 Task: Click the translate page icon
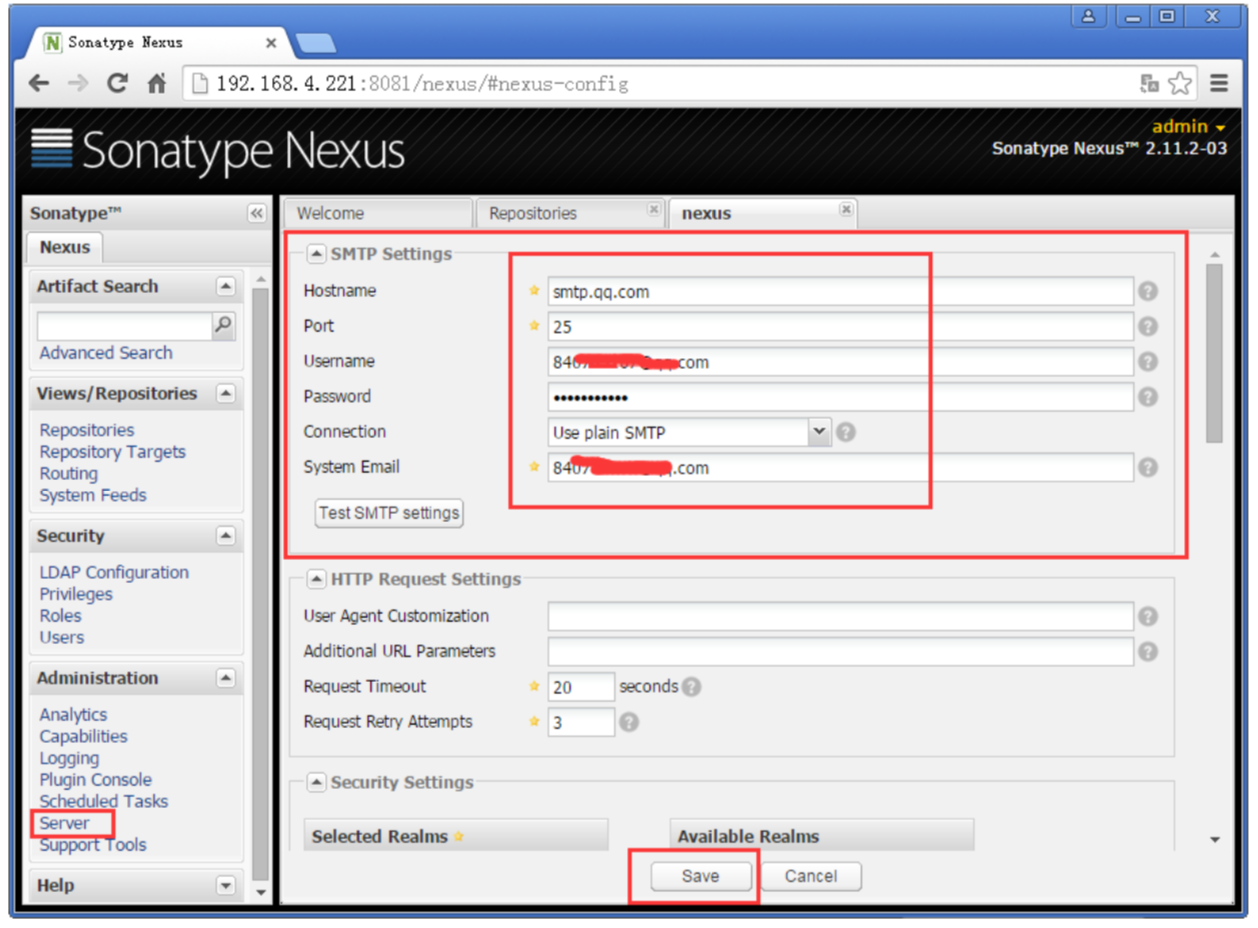coord(1151,84)
